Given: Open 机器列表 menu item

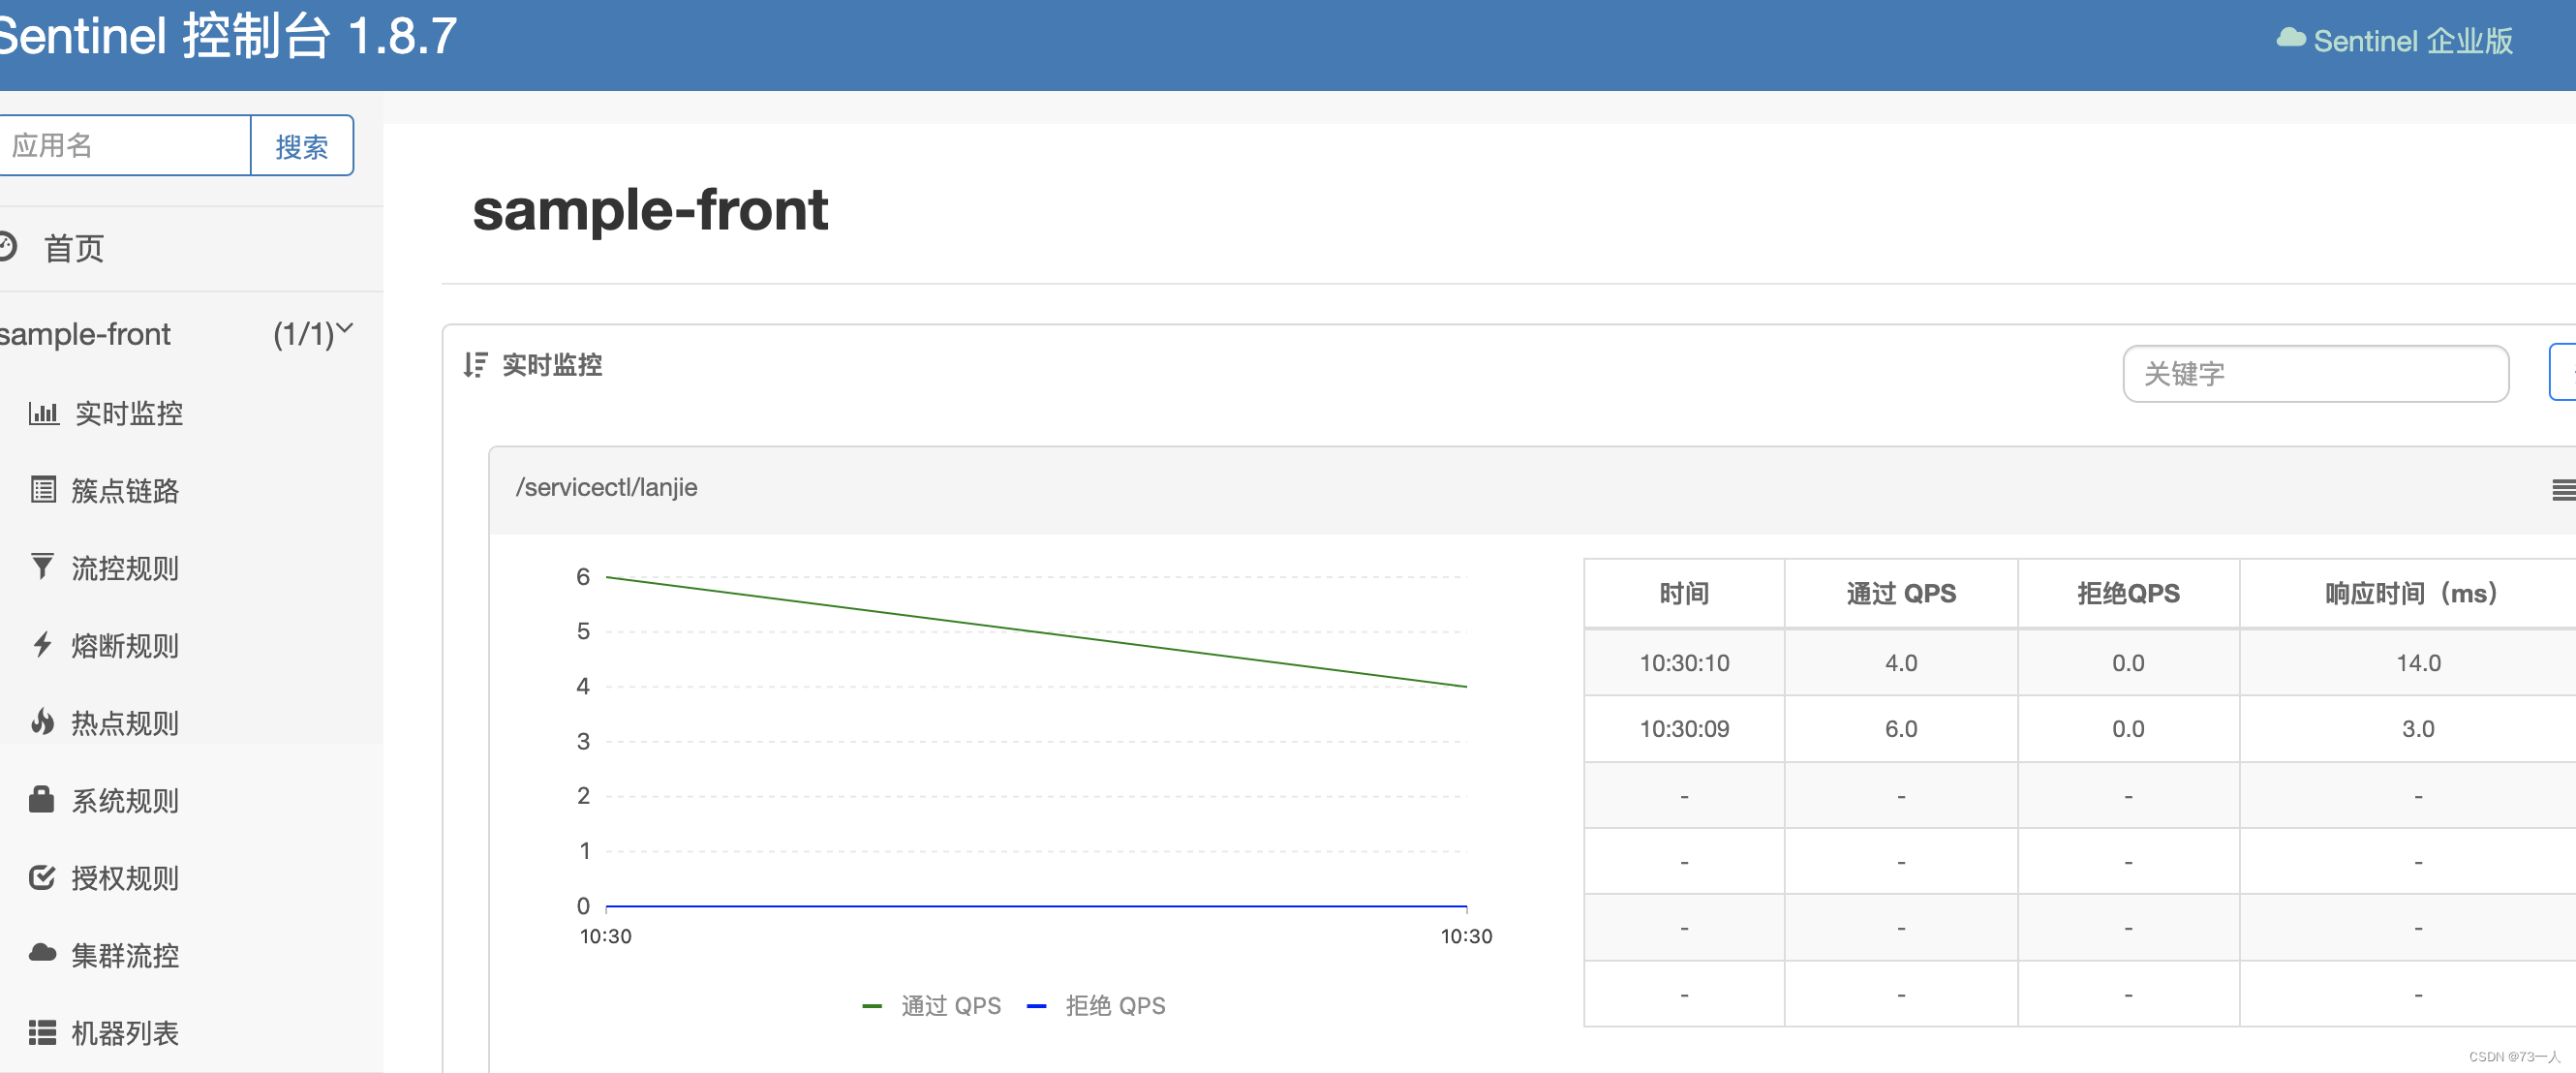Looking at the screenshot, I should [x=125, y=1033].
